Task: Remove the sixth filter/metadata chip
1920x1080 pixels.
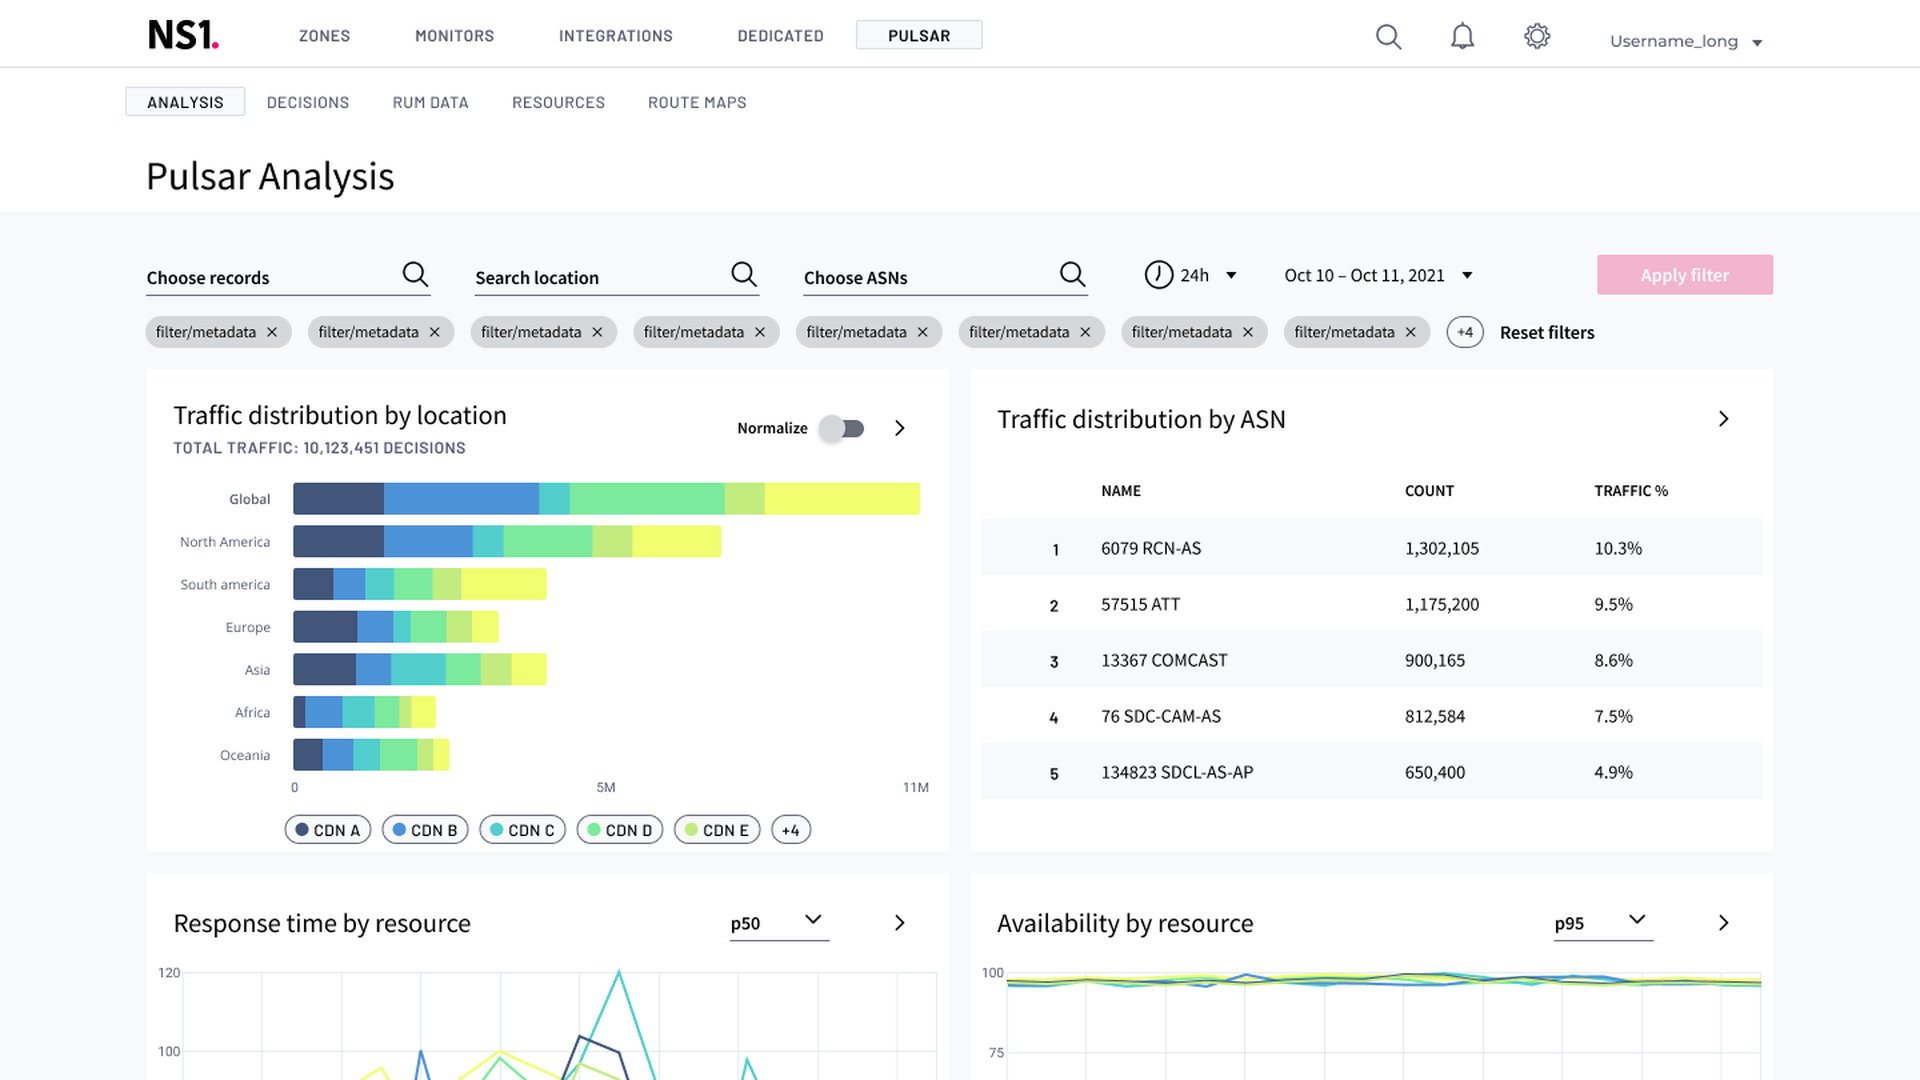Action: 1085,332
